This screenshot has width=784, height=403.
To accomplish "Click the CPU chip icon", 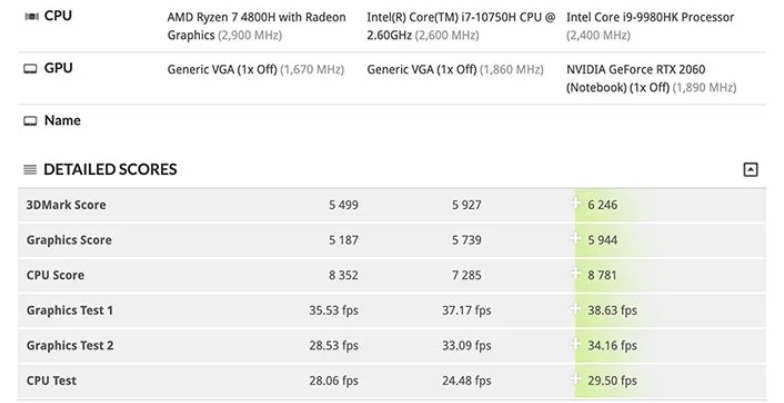I will [30, 17].
